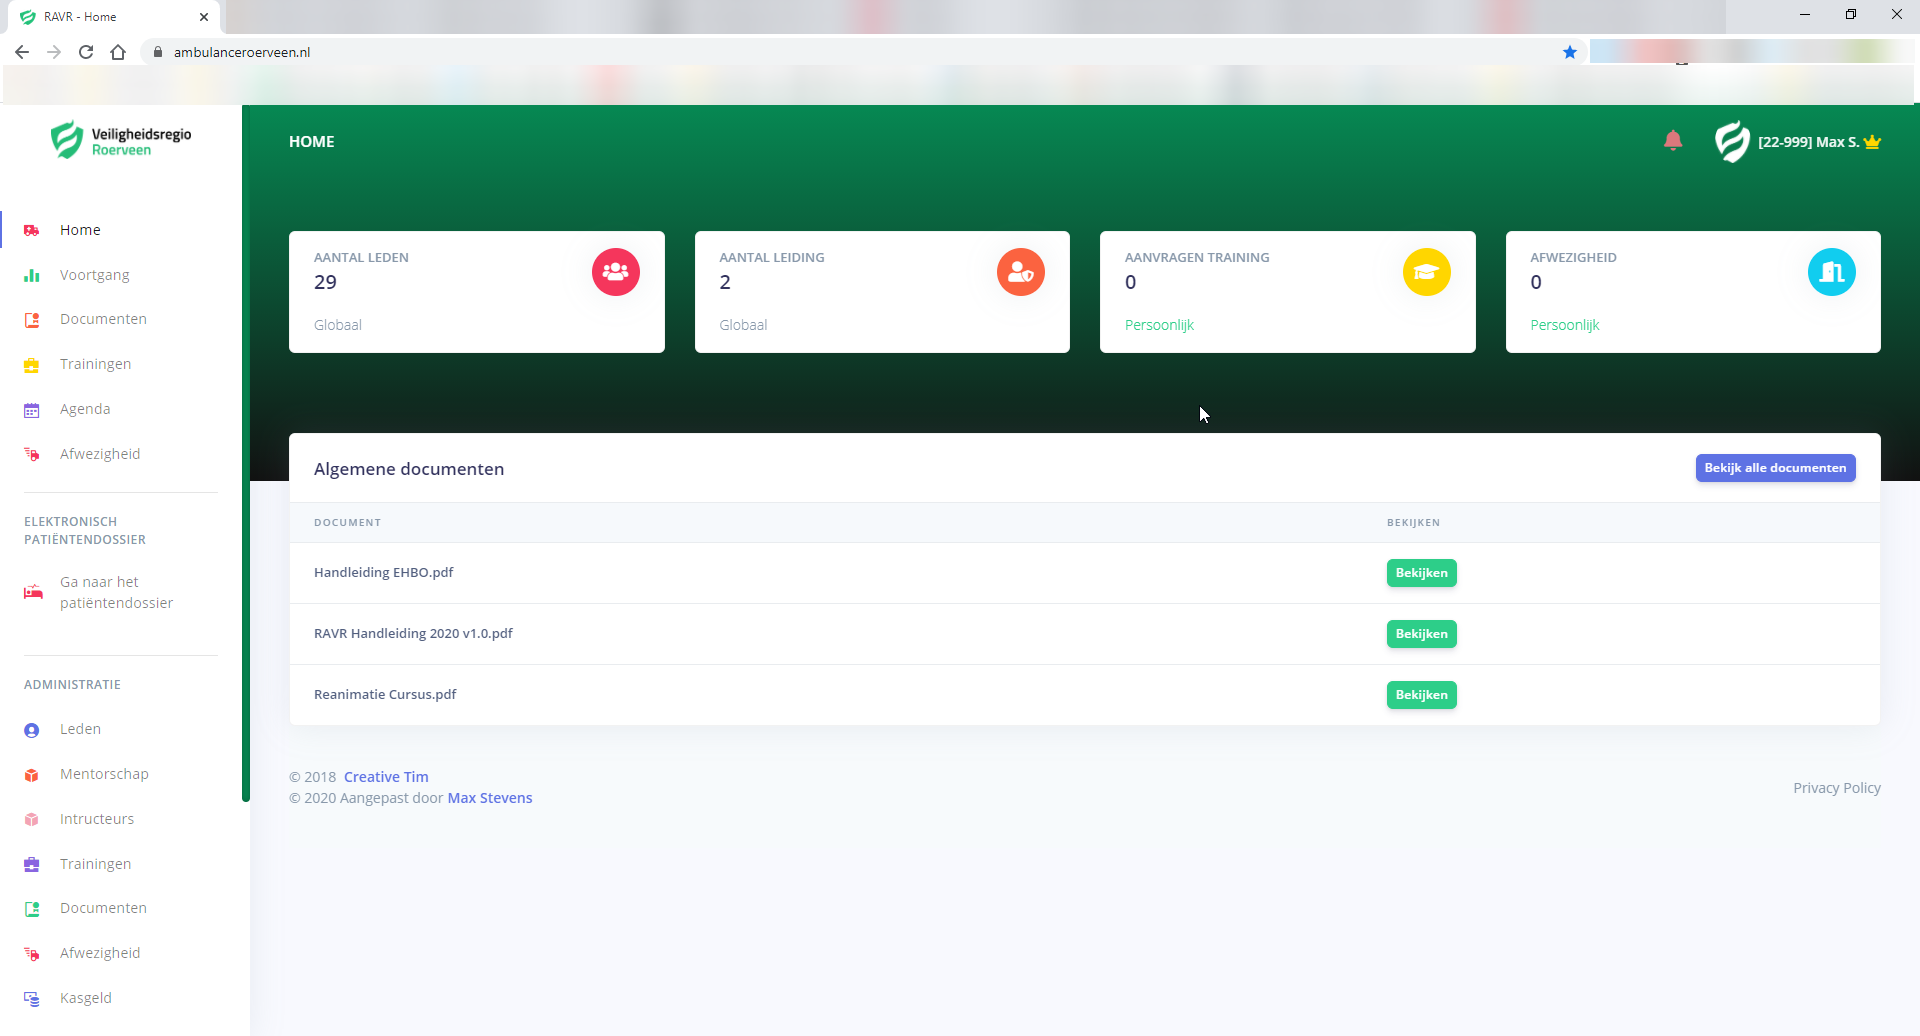Click the Veiligheidsregio Roerveen logo
Screen dimensions: 1920x1036
pos(121,141)
